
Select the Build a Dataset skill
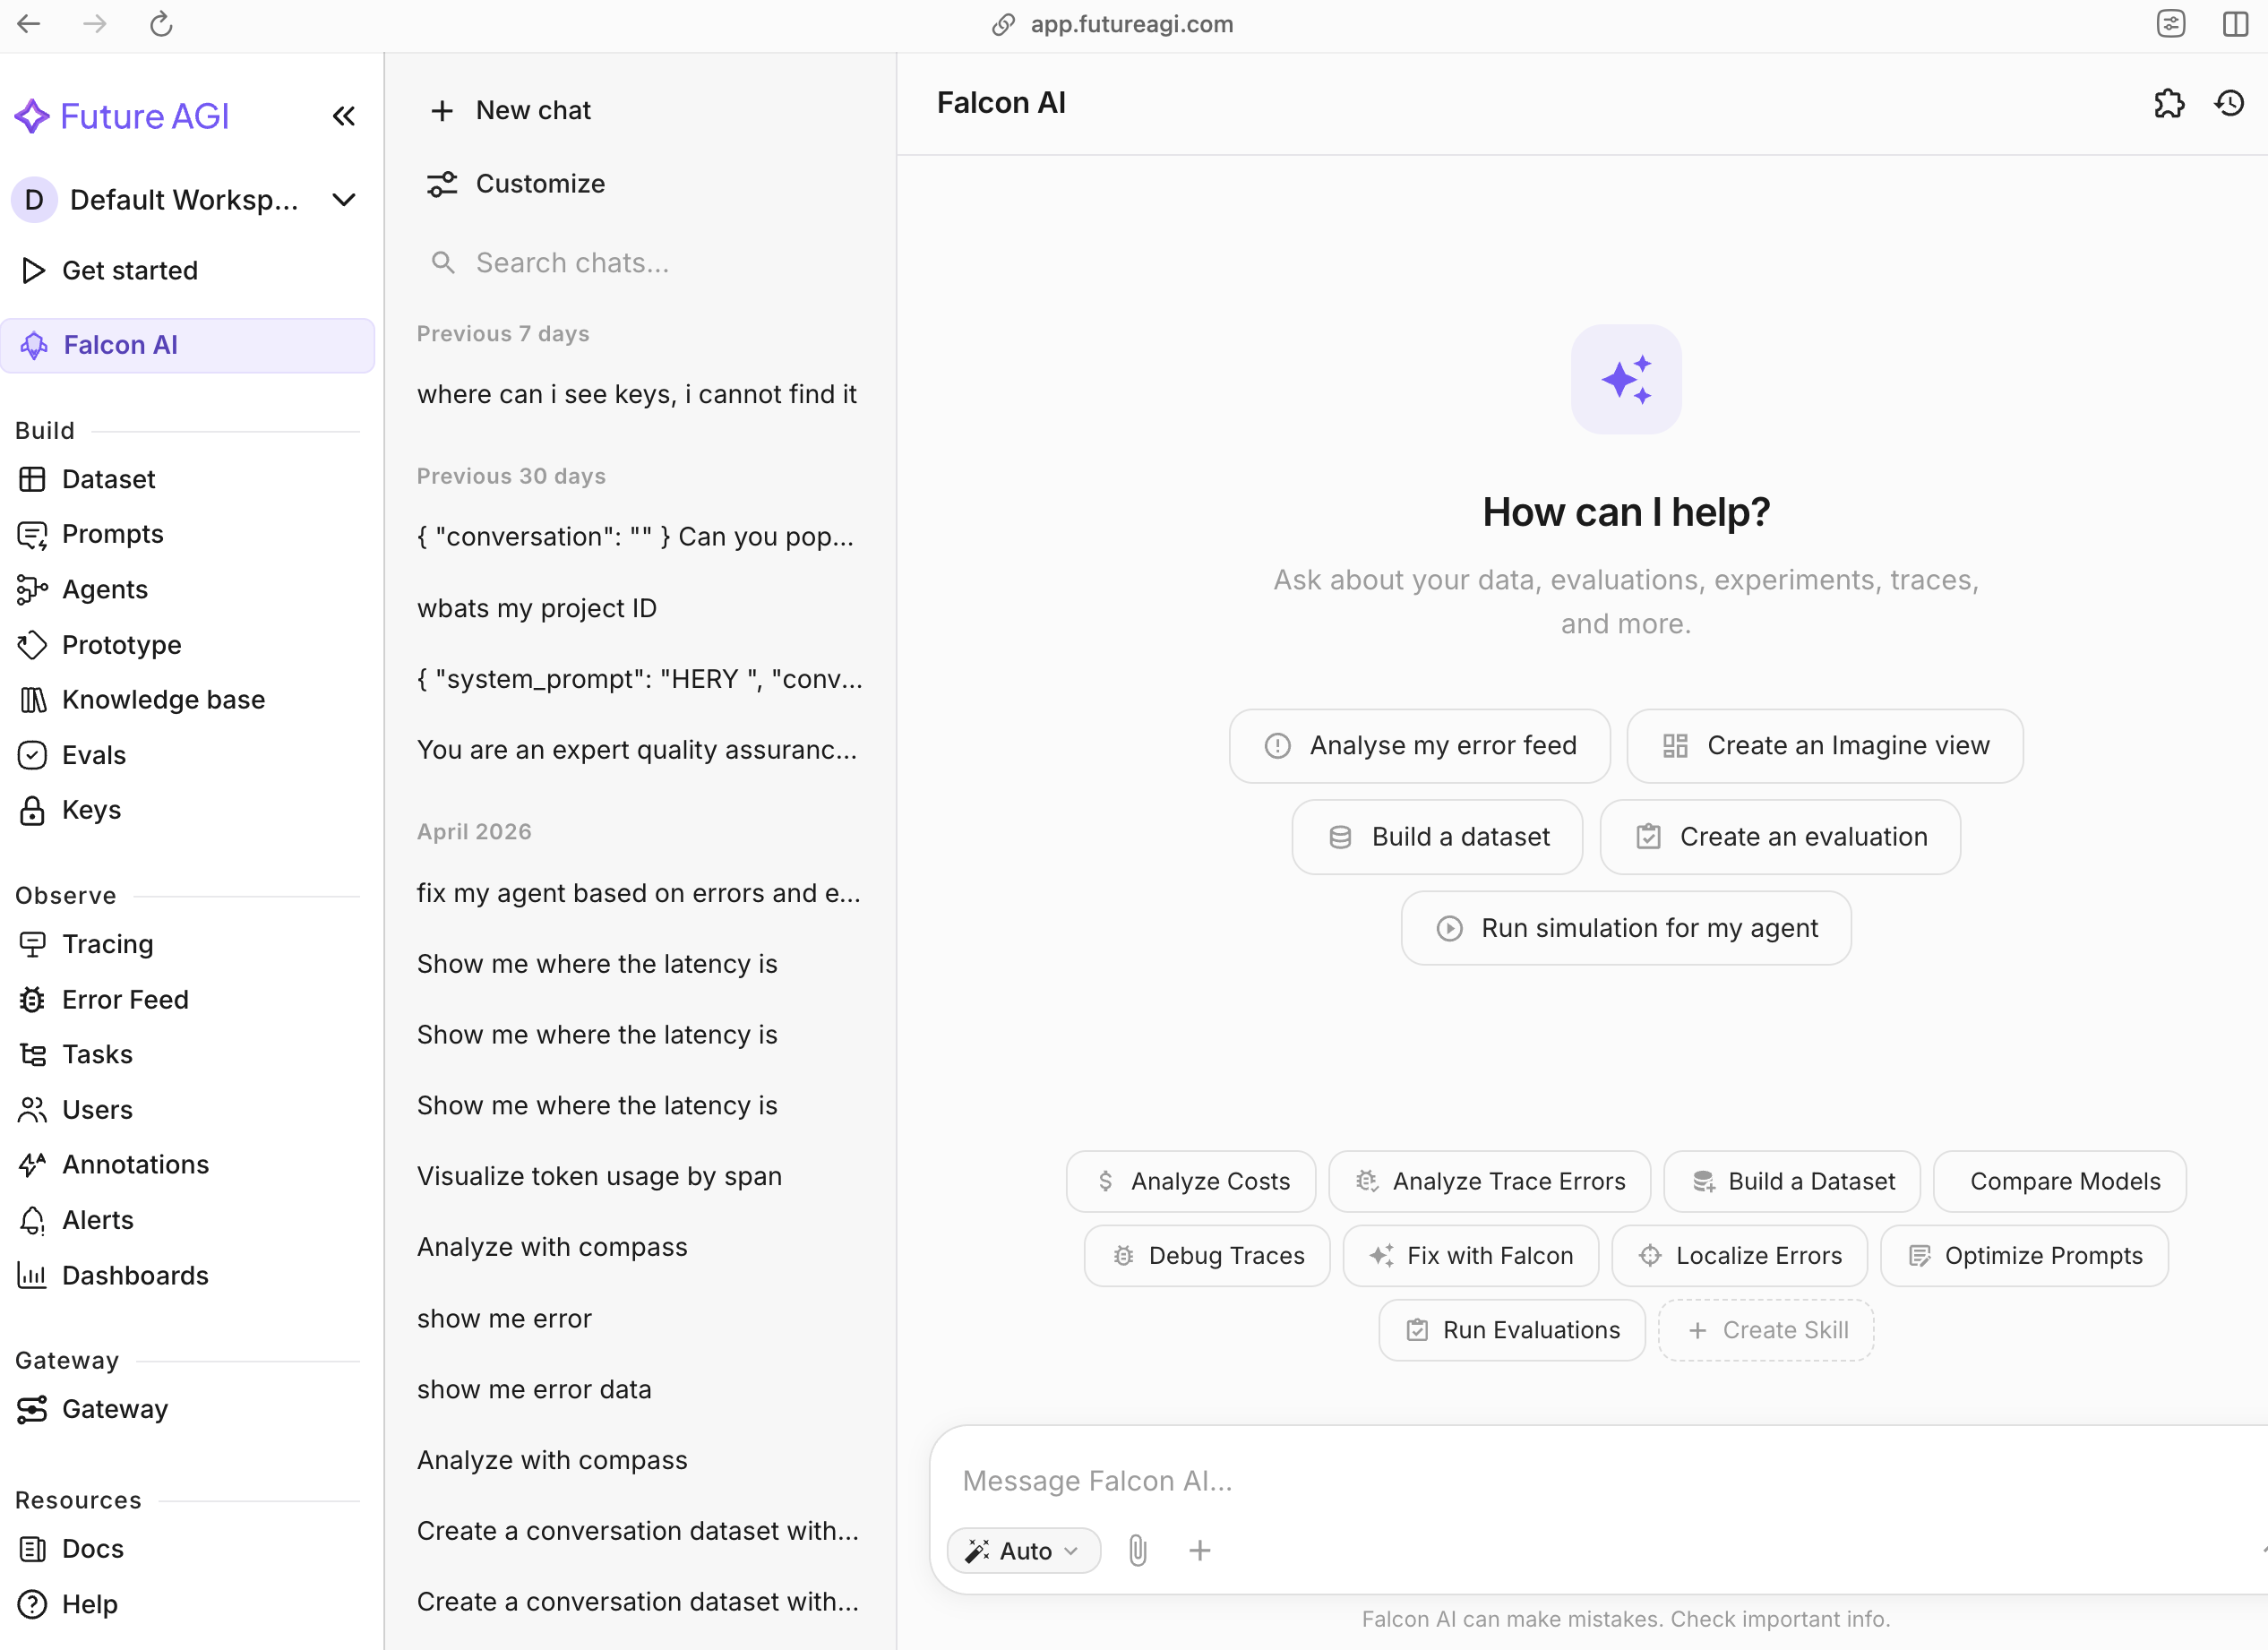1792,1182
